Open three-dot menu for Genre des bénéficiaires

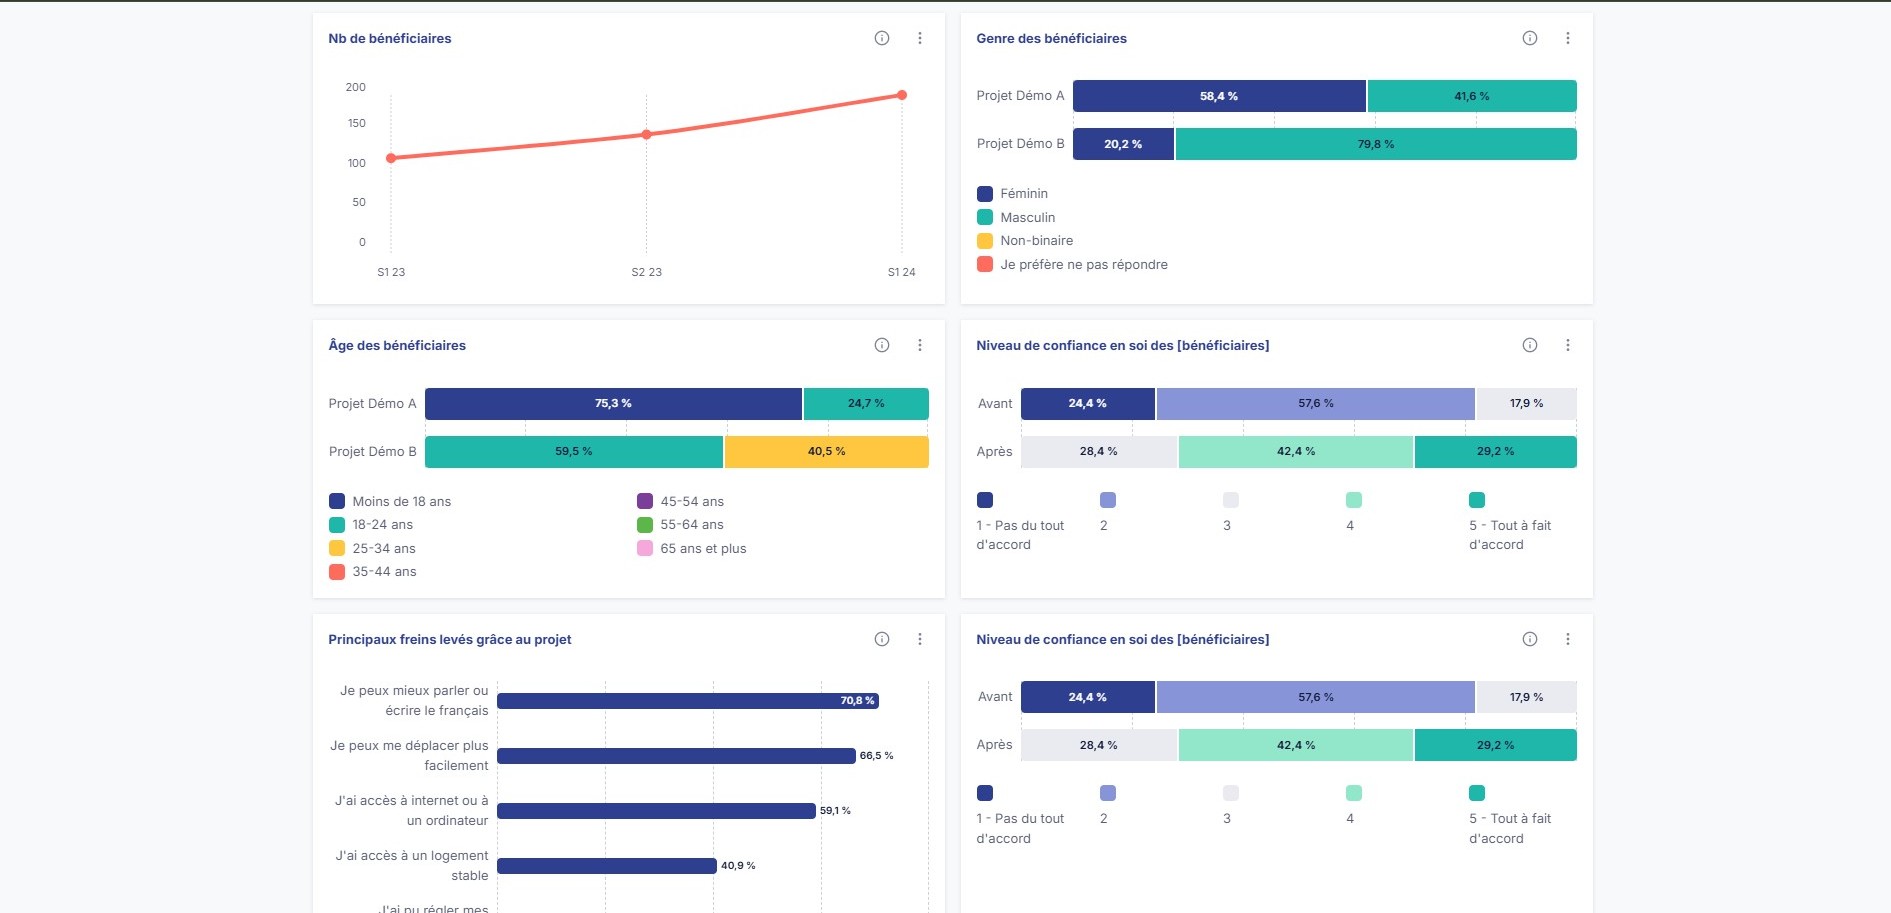pyautogui.click(x=1568, y=38)
